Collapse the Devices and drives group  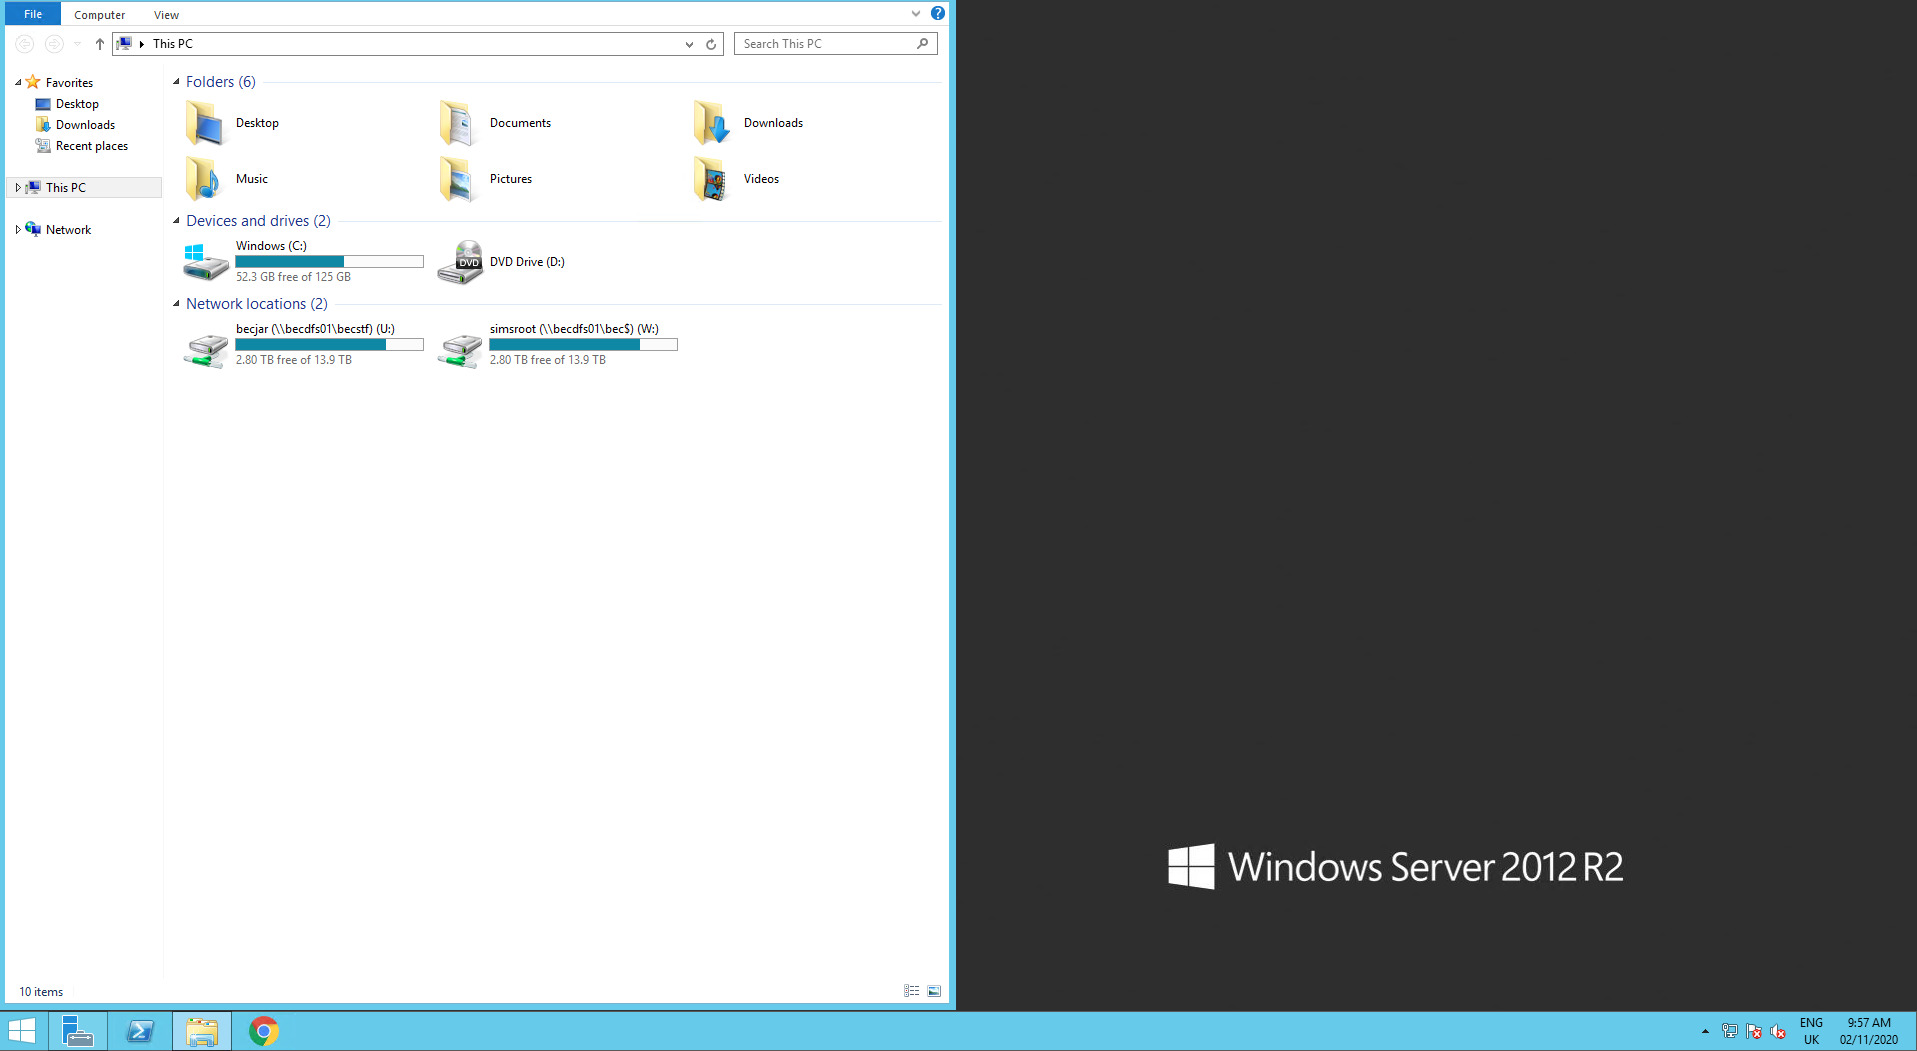pyautogui.click(x=177, y=221)
